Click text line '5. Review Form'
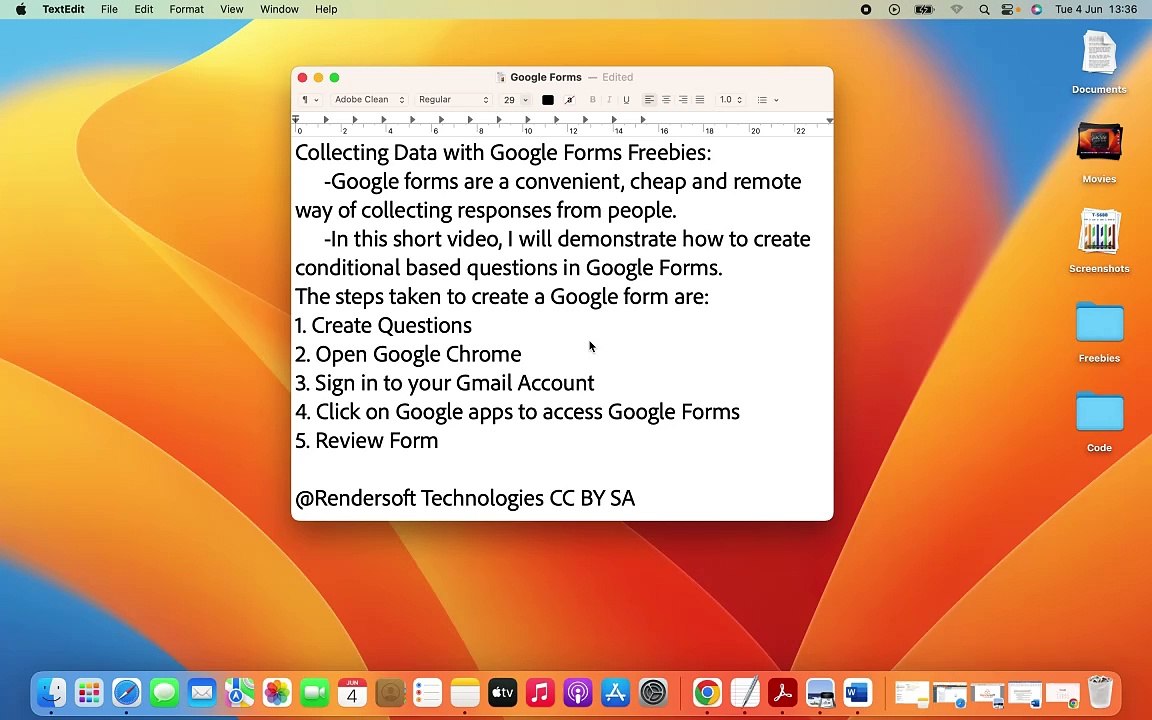 tap(366, 440)
